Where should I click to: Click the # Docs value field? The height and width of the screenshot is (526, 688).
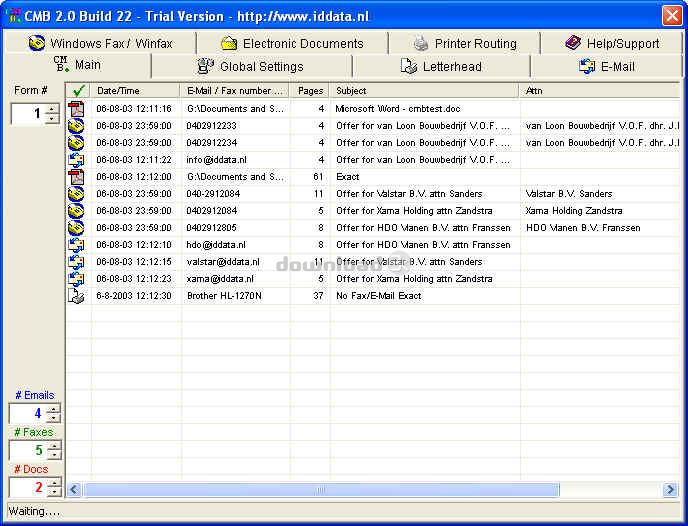[29, 487]
